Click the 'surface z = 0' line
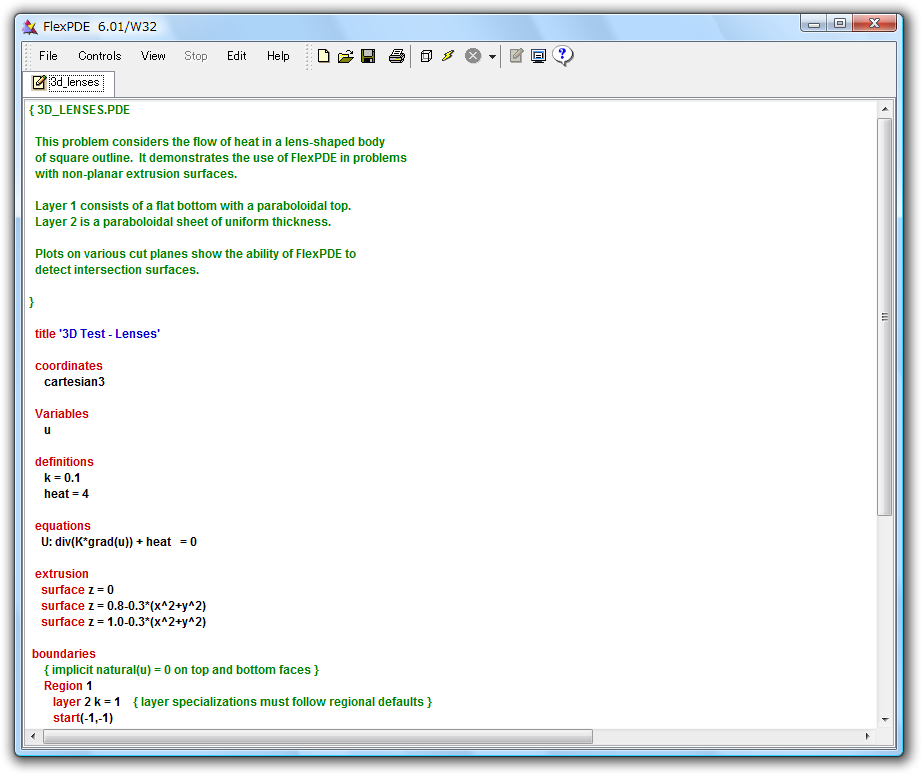The image size is (922, 774). (x=77, y=589)
